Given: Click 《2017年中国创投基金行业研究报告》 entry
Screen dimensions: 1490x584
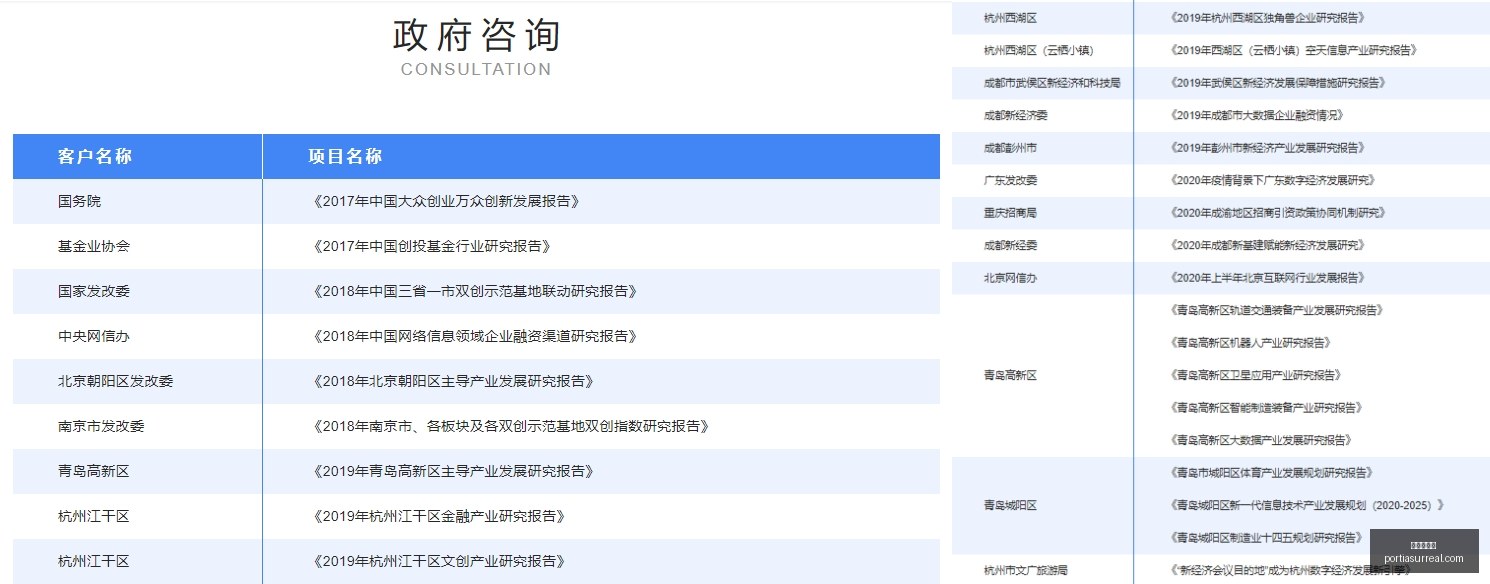Looking at the screenshot, I should 432,246.
